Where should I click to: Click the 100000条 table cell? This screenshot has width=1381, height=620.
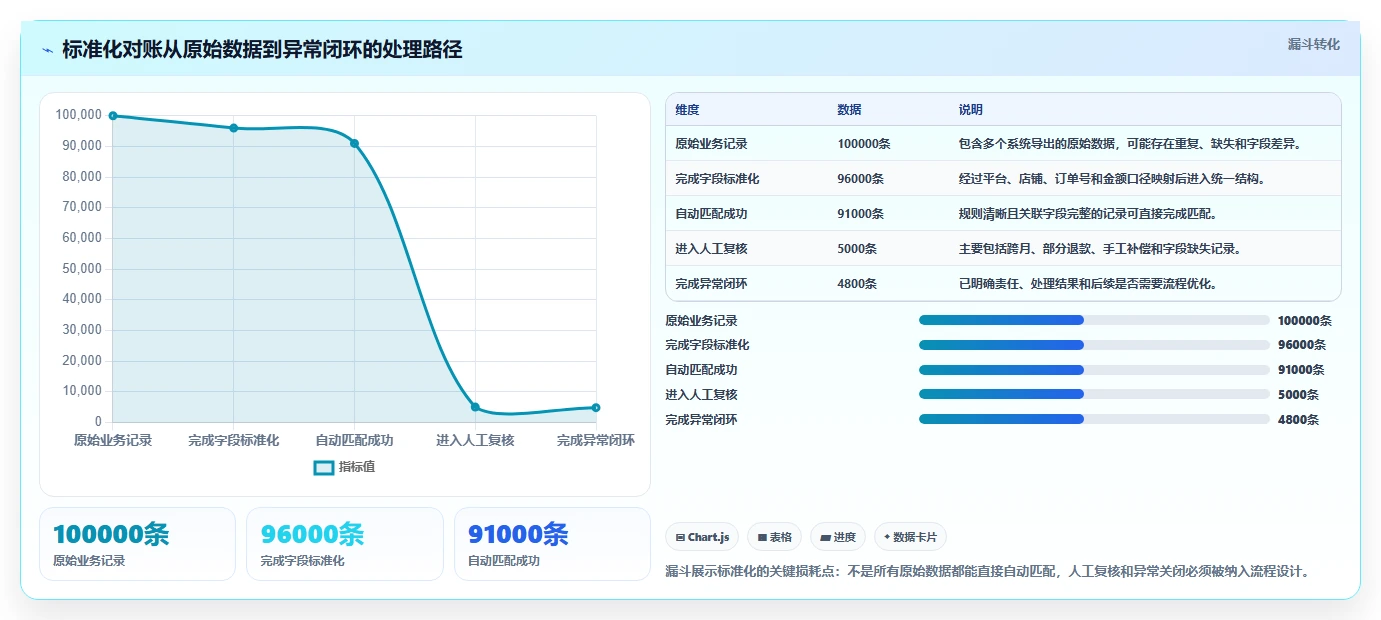864,144
